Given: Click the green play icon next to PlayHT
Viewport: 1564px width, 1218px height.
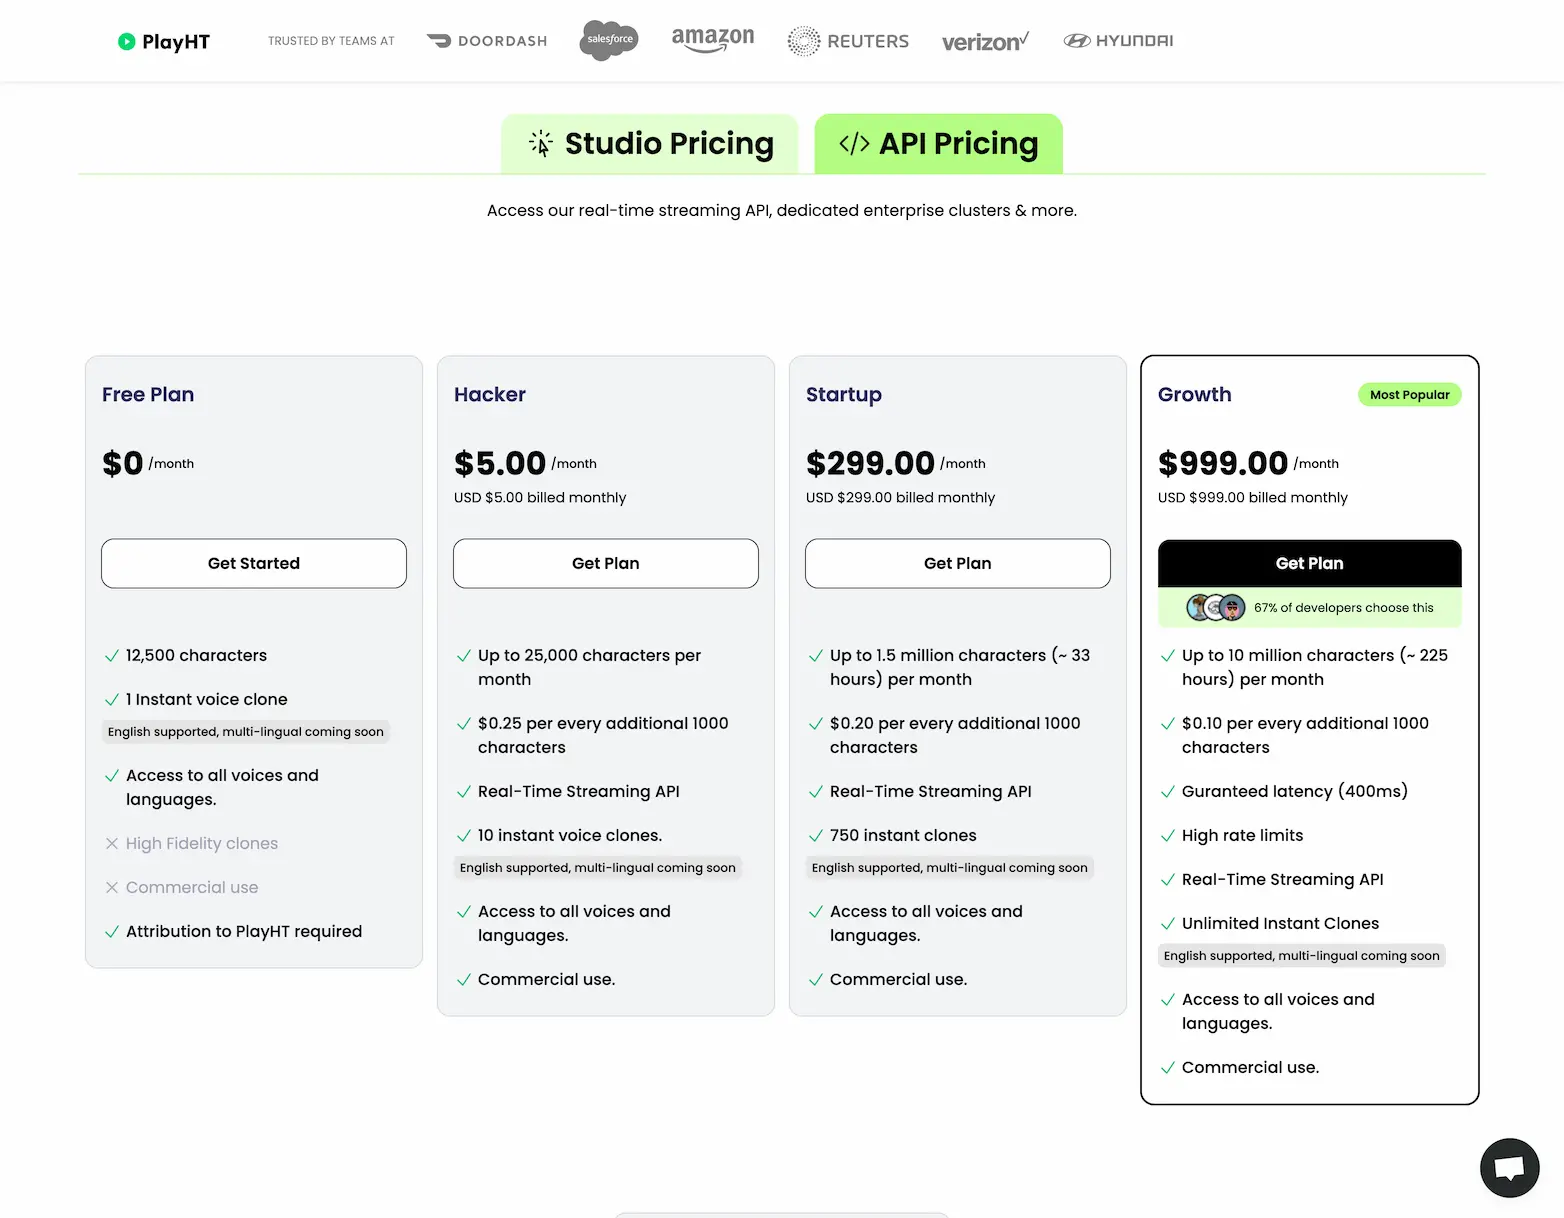Looking at the screenshot, I should tap(127, 41).
